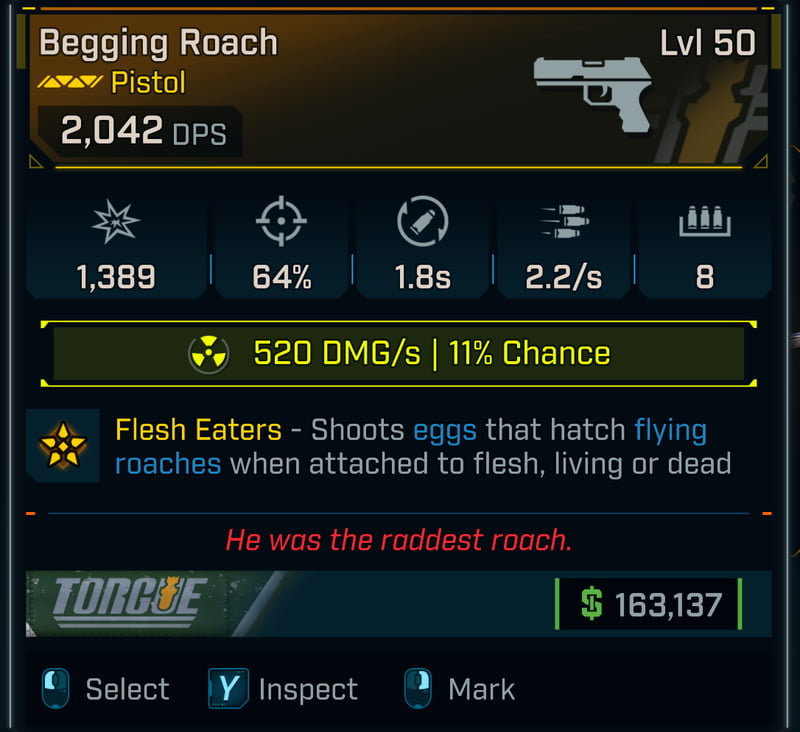800x732 pixels.
Task: Click the damage starburst icon
Action: [115, 222]
